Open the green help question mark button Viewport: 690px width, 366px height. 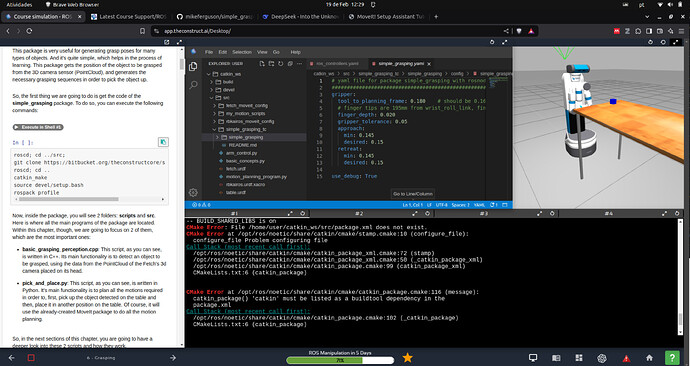coord(672,358)
